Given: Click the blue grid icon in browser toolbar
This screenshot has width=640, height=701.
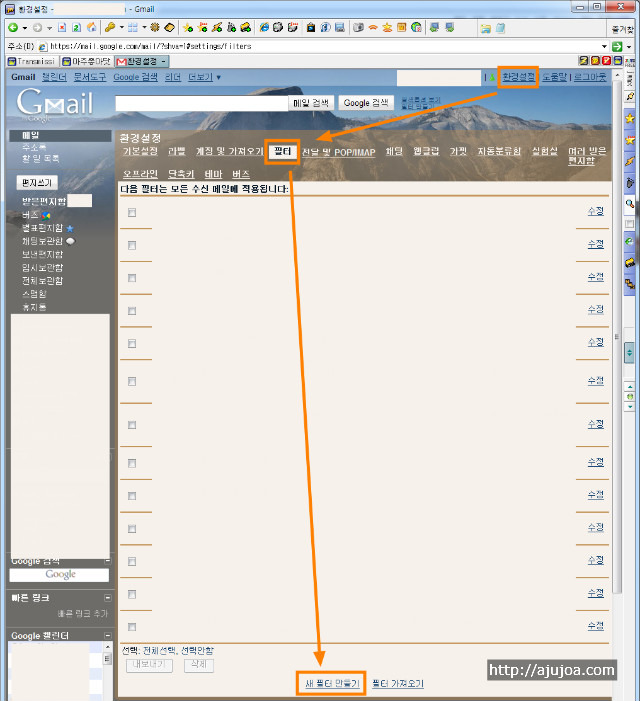Looking at the screenshot, I should [x=133, y=28].
